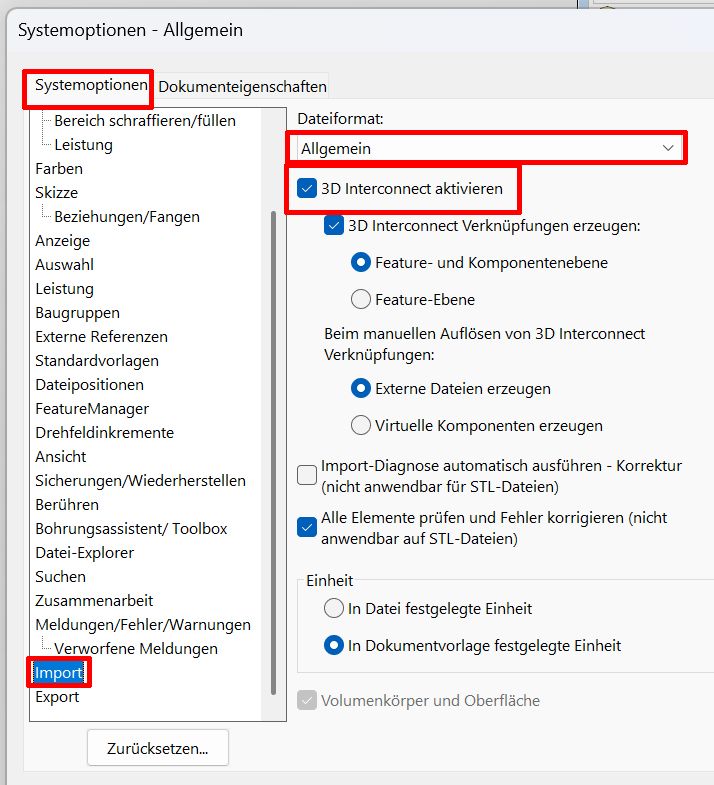Choose Virtuelle Komponenten erzeugen option
714x785 pixels.
tap(361, 426)
